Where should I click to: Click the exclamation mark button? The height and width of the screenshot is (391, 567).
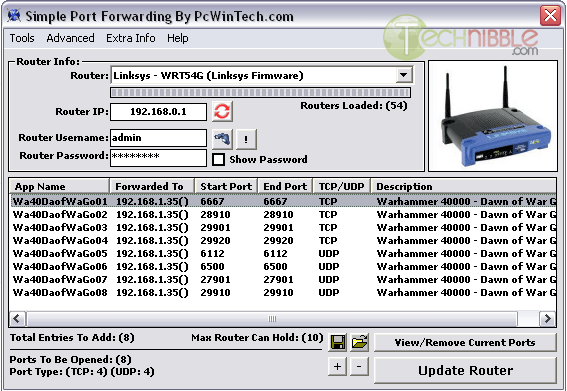tap(246, 139)
